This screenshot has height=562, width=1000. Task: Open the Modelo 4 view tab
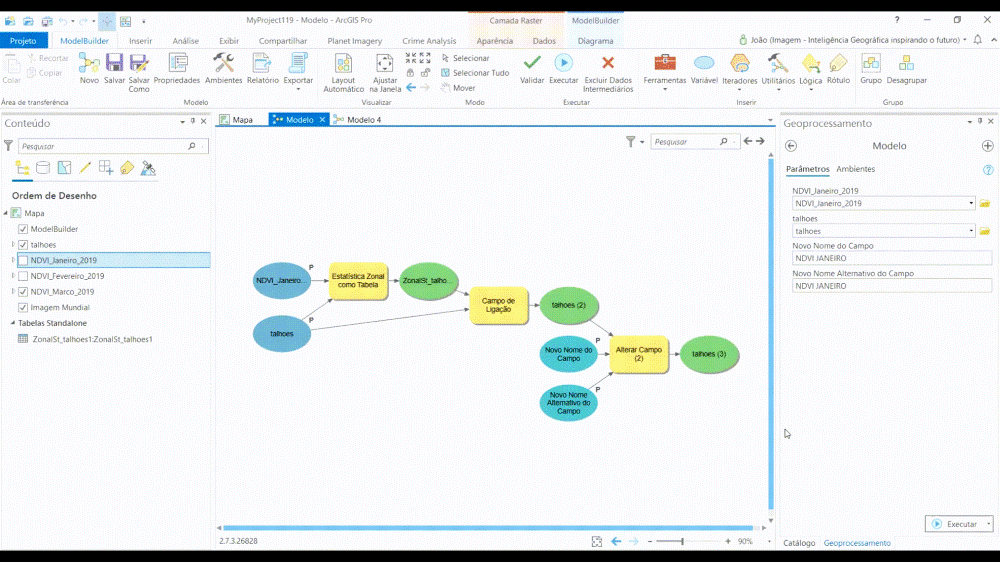tap(362, 120)
